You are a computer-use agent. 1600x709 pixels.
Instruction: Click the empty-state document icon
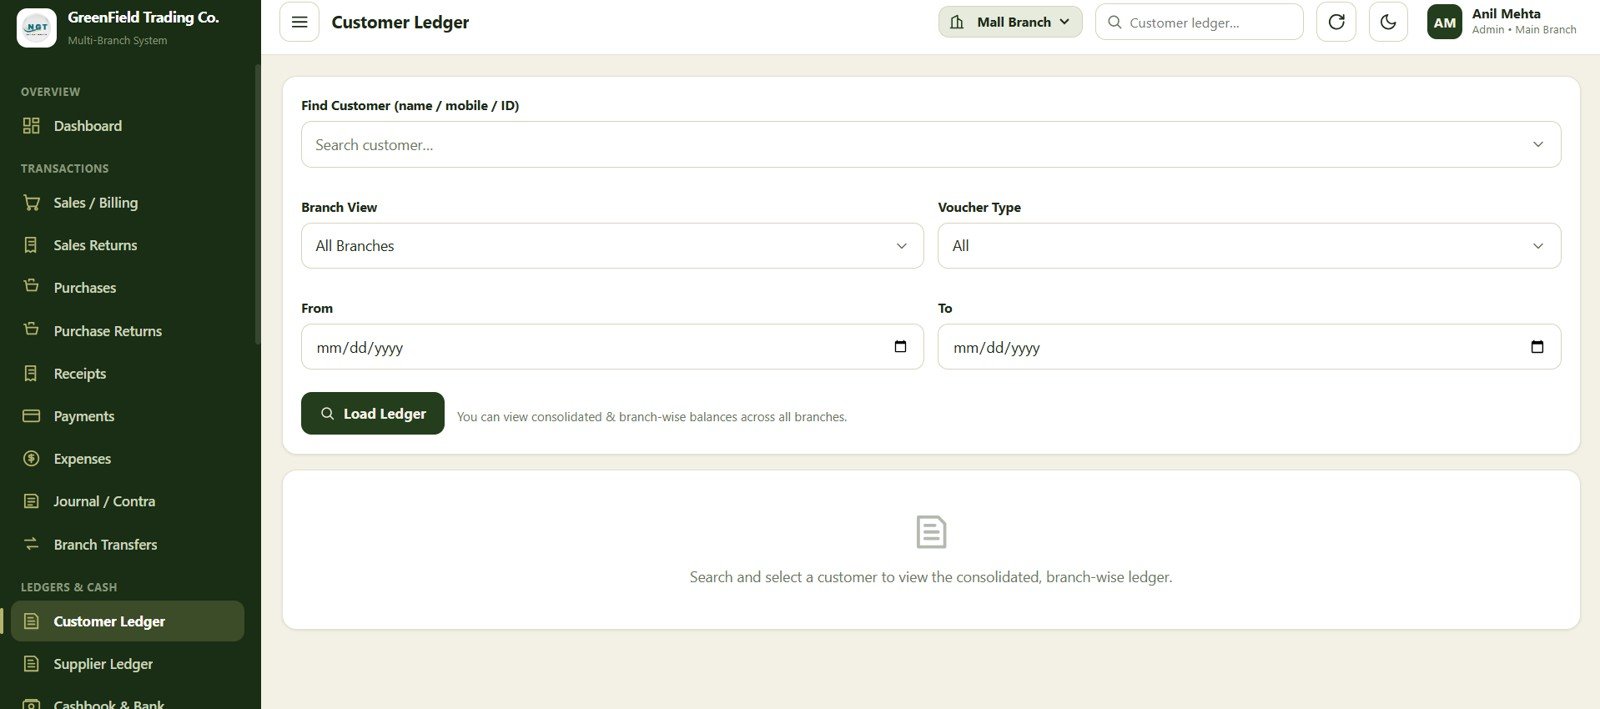click(x=931, y=532)
